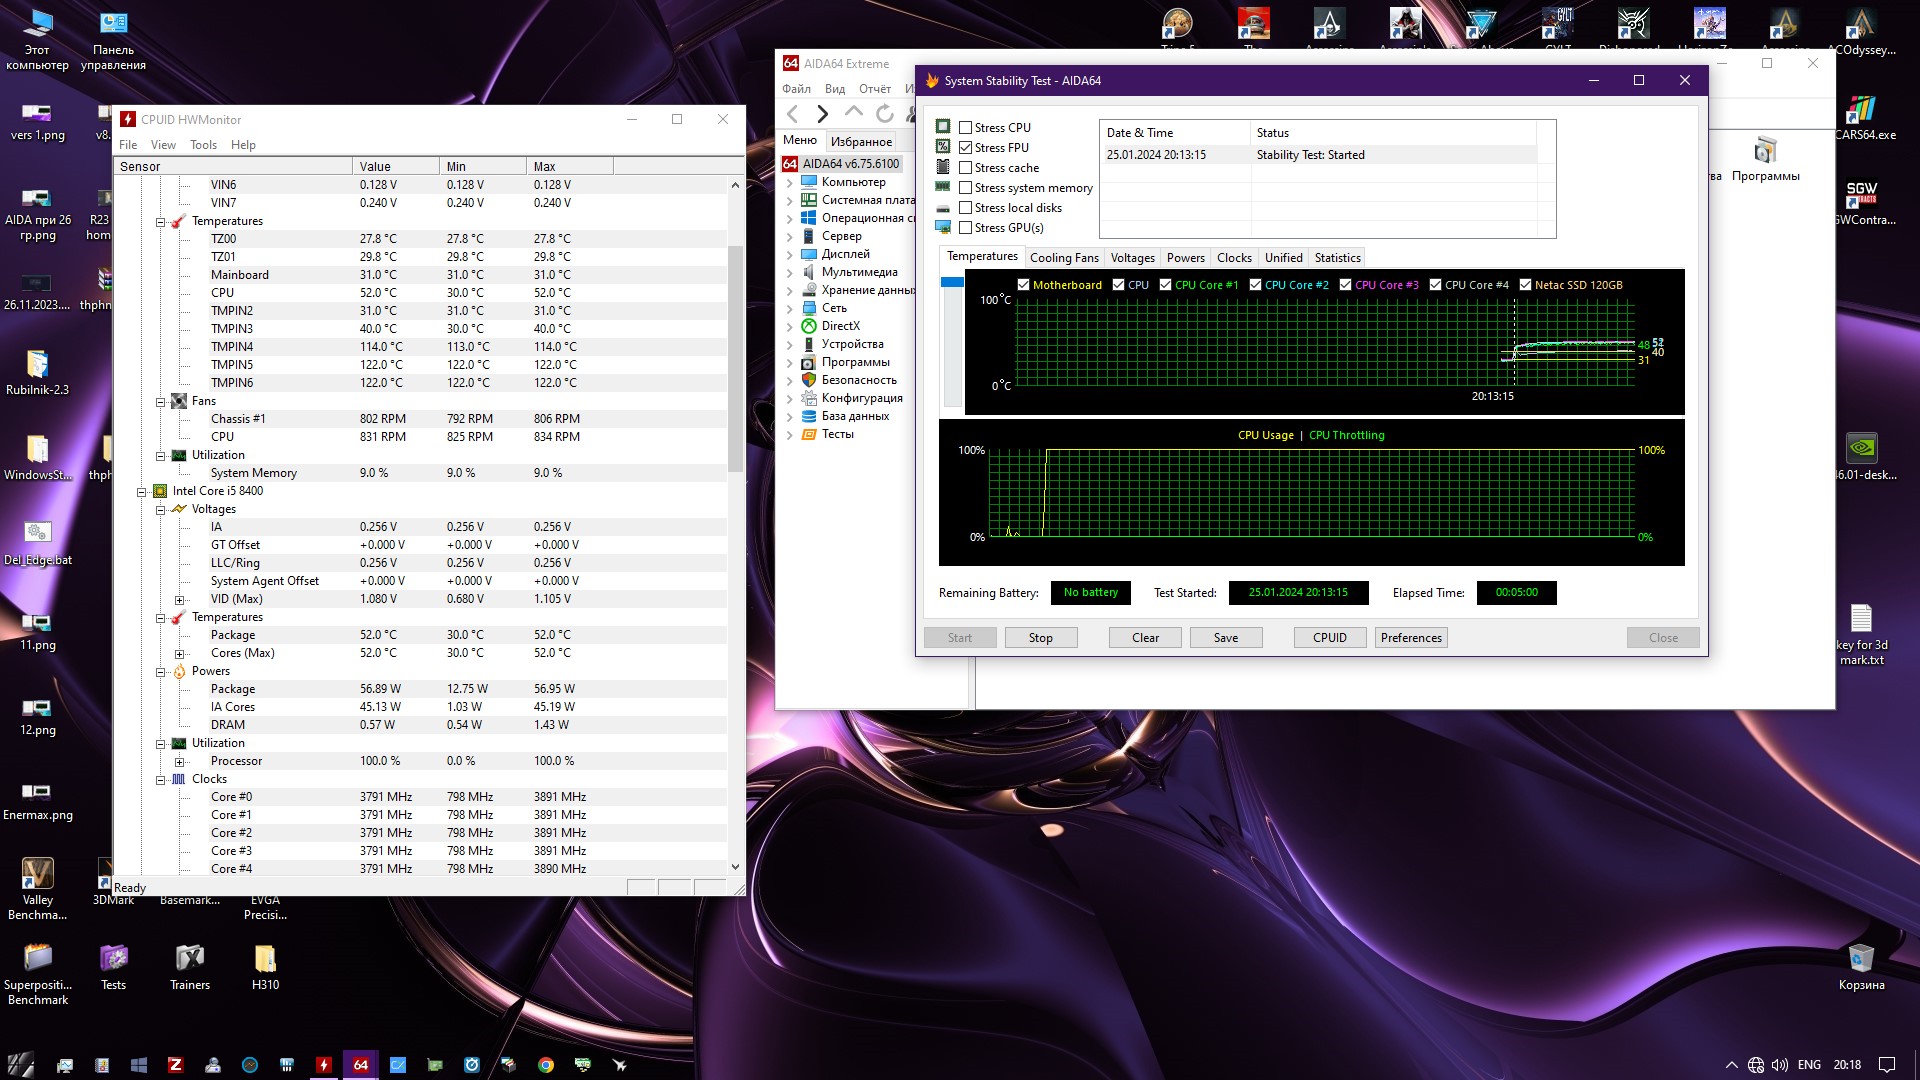Click the Stop button

(1040, 638)
